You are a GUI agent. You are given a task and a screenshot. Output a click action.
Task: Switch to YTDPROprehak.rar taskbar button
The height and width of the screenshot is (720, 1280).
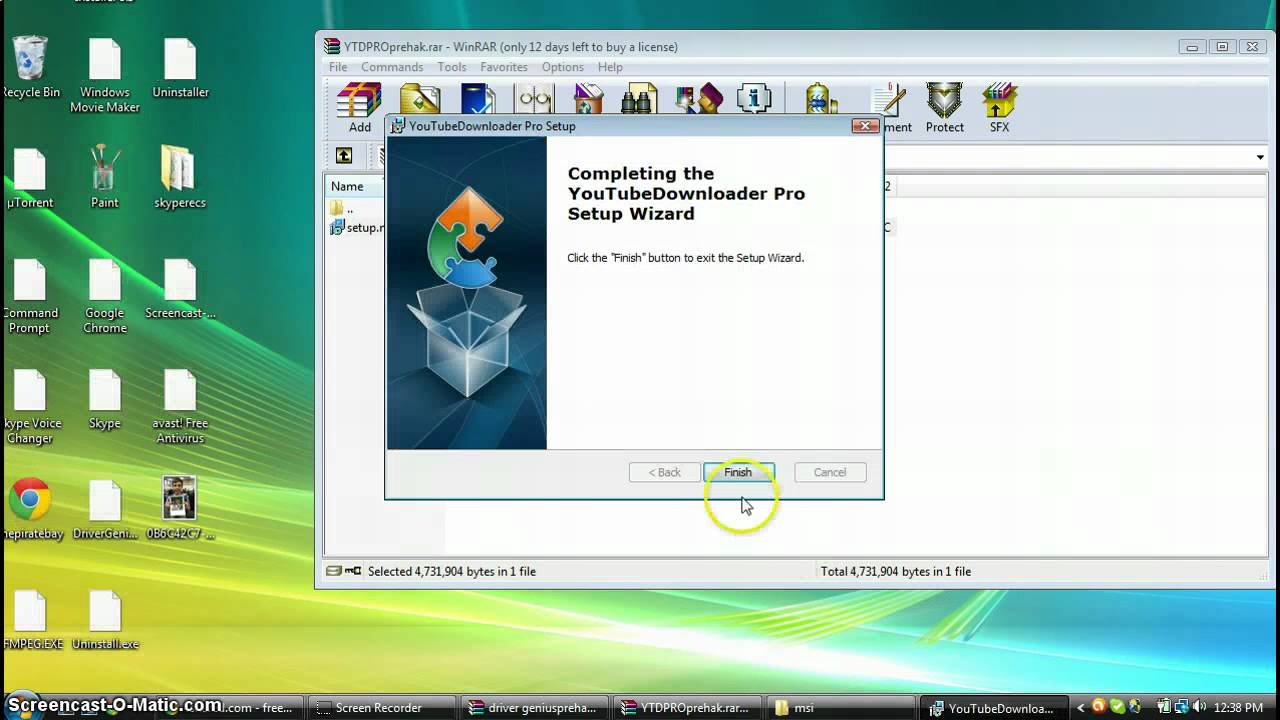686,708
